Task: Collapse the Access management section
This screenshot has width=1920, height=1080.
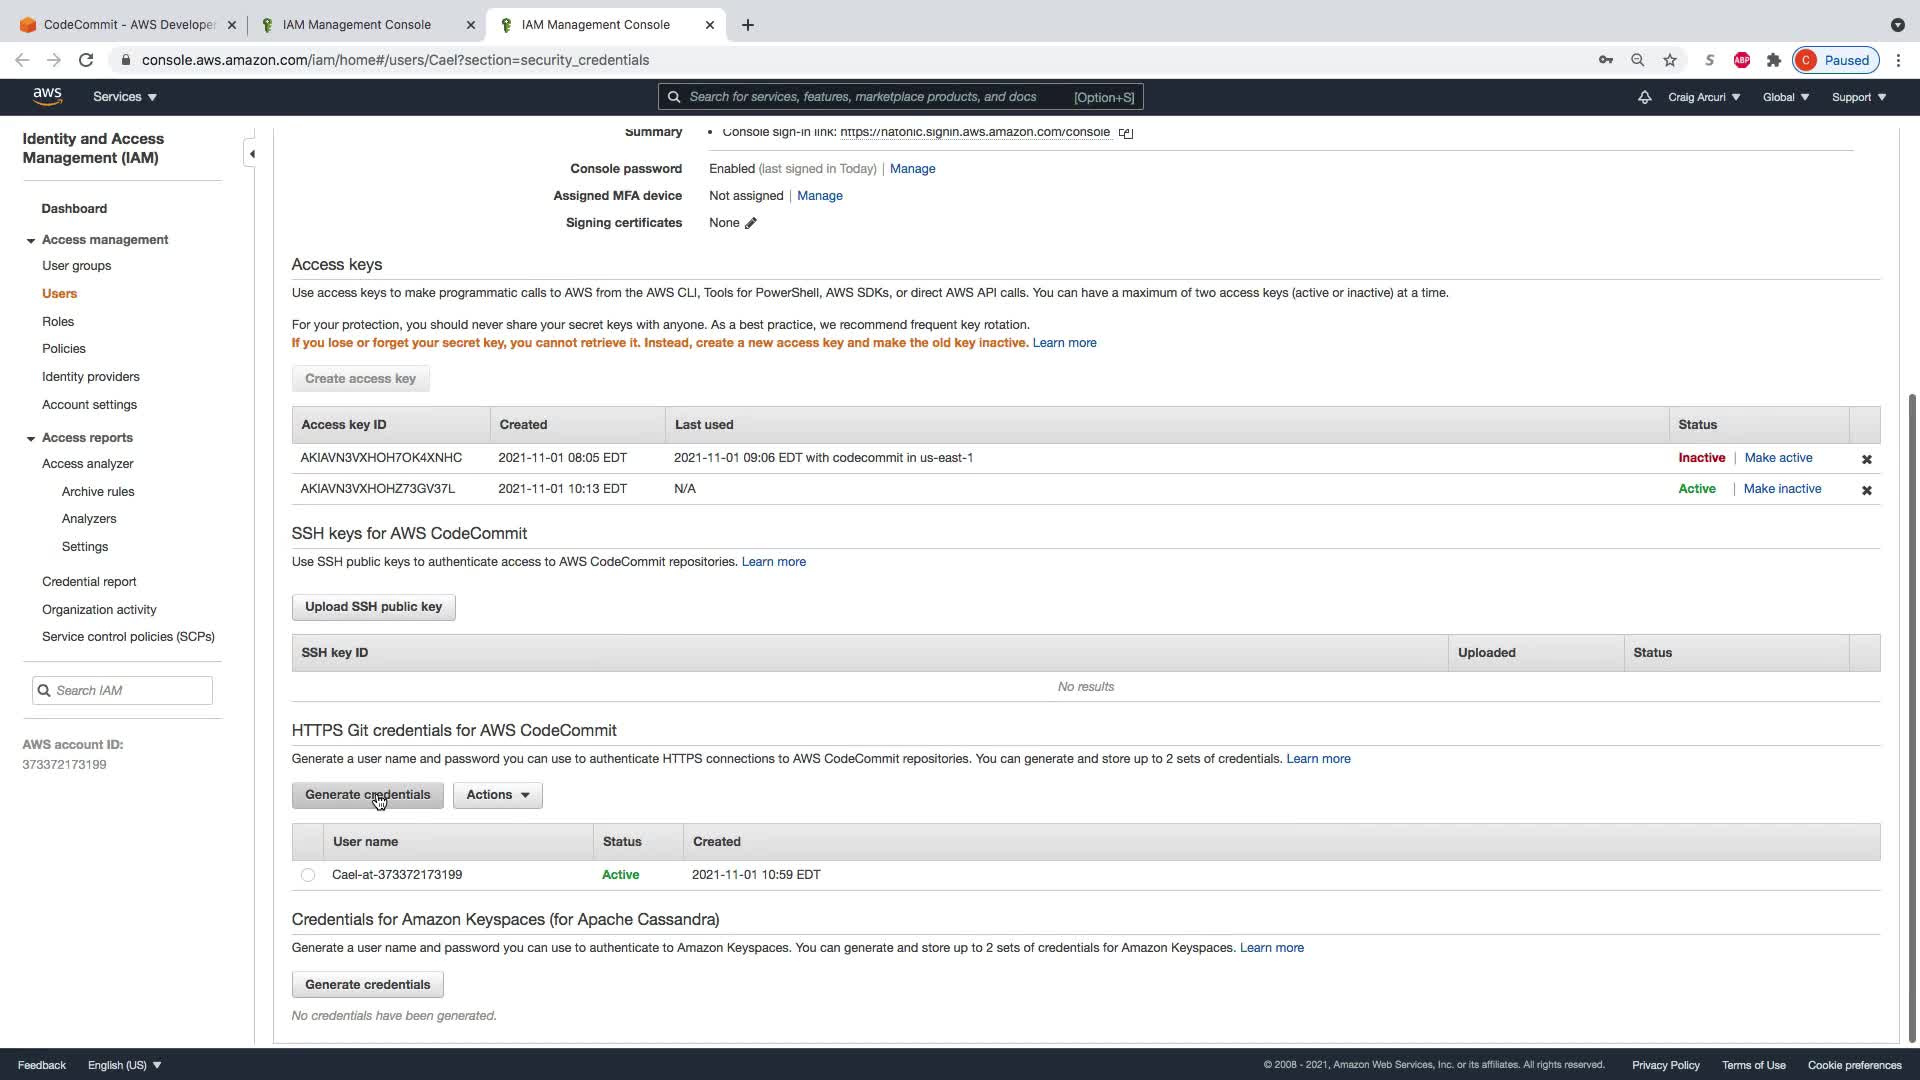Action: click(x=31, y=240)
